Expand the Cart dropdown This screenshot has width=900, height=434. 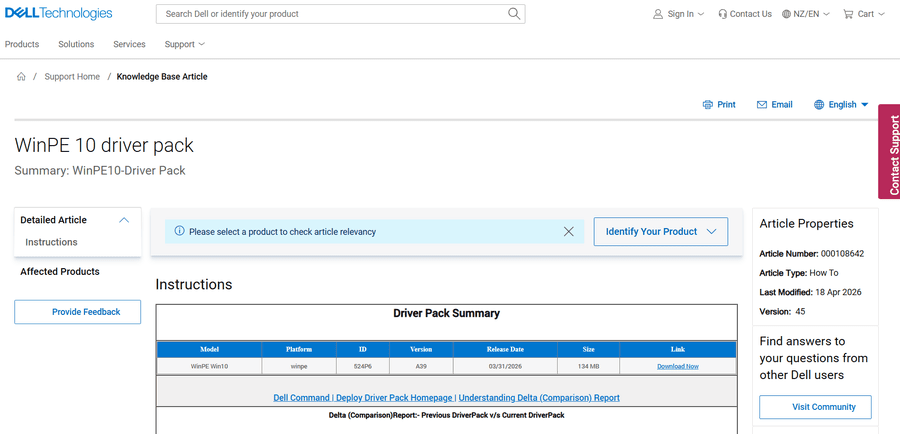point(882,14)
